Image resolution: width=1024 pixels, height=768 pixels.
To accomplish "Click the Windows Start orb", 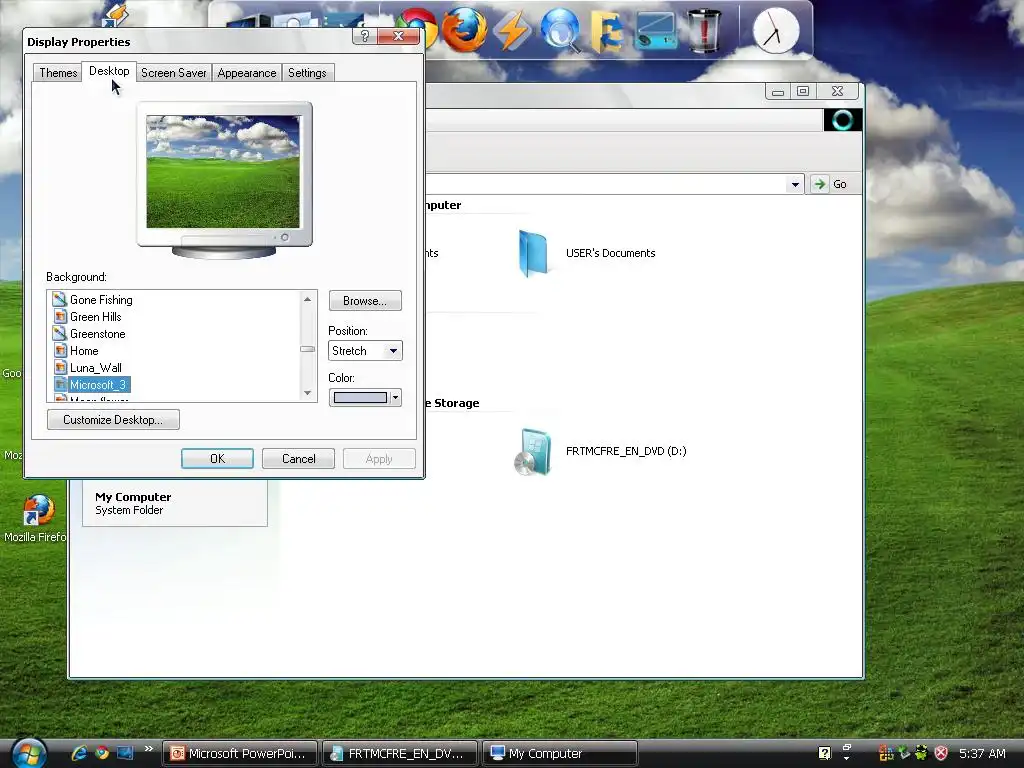I will coord(28,753).
